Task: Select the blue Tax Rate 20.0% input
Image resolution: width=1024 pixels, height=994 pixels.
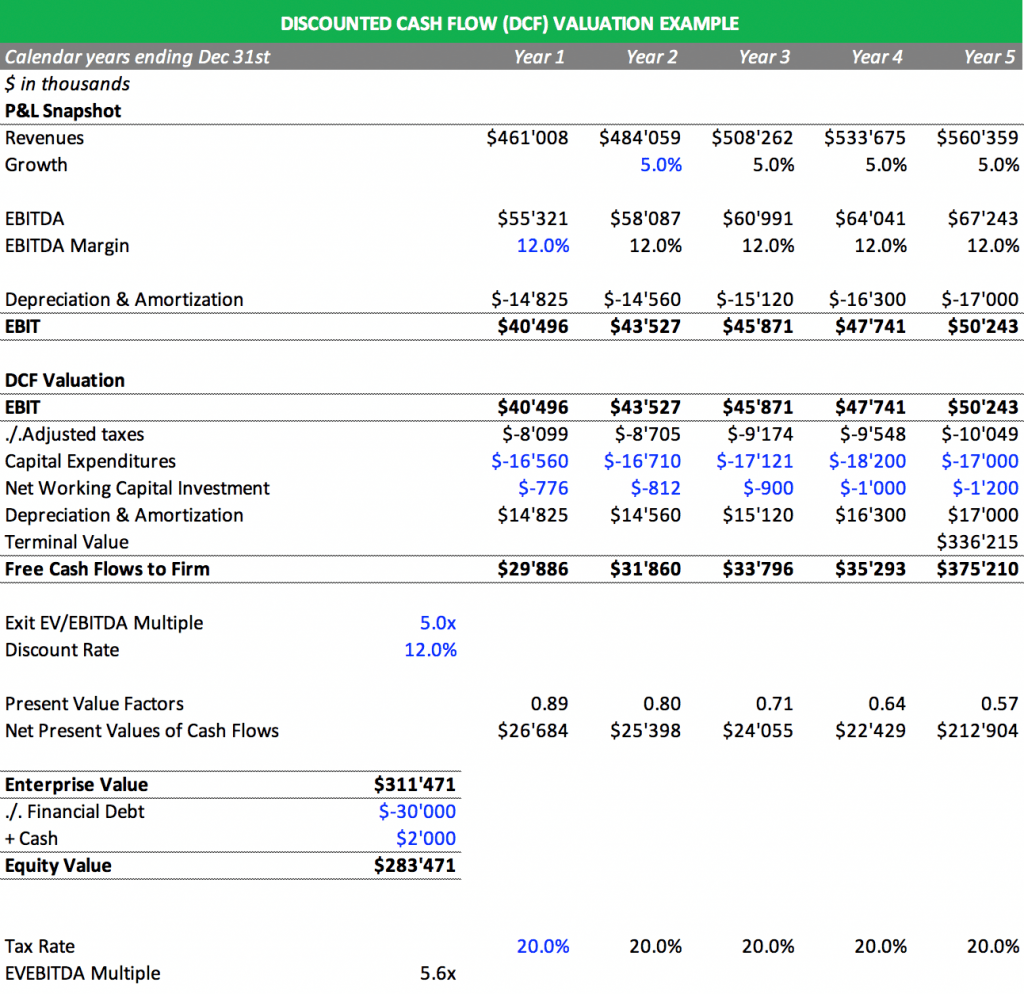Action: click(543, 946)
